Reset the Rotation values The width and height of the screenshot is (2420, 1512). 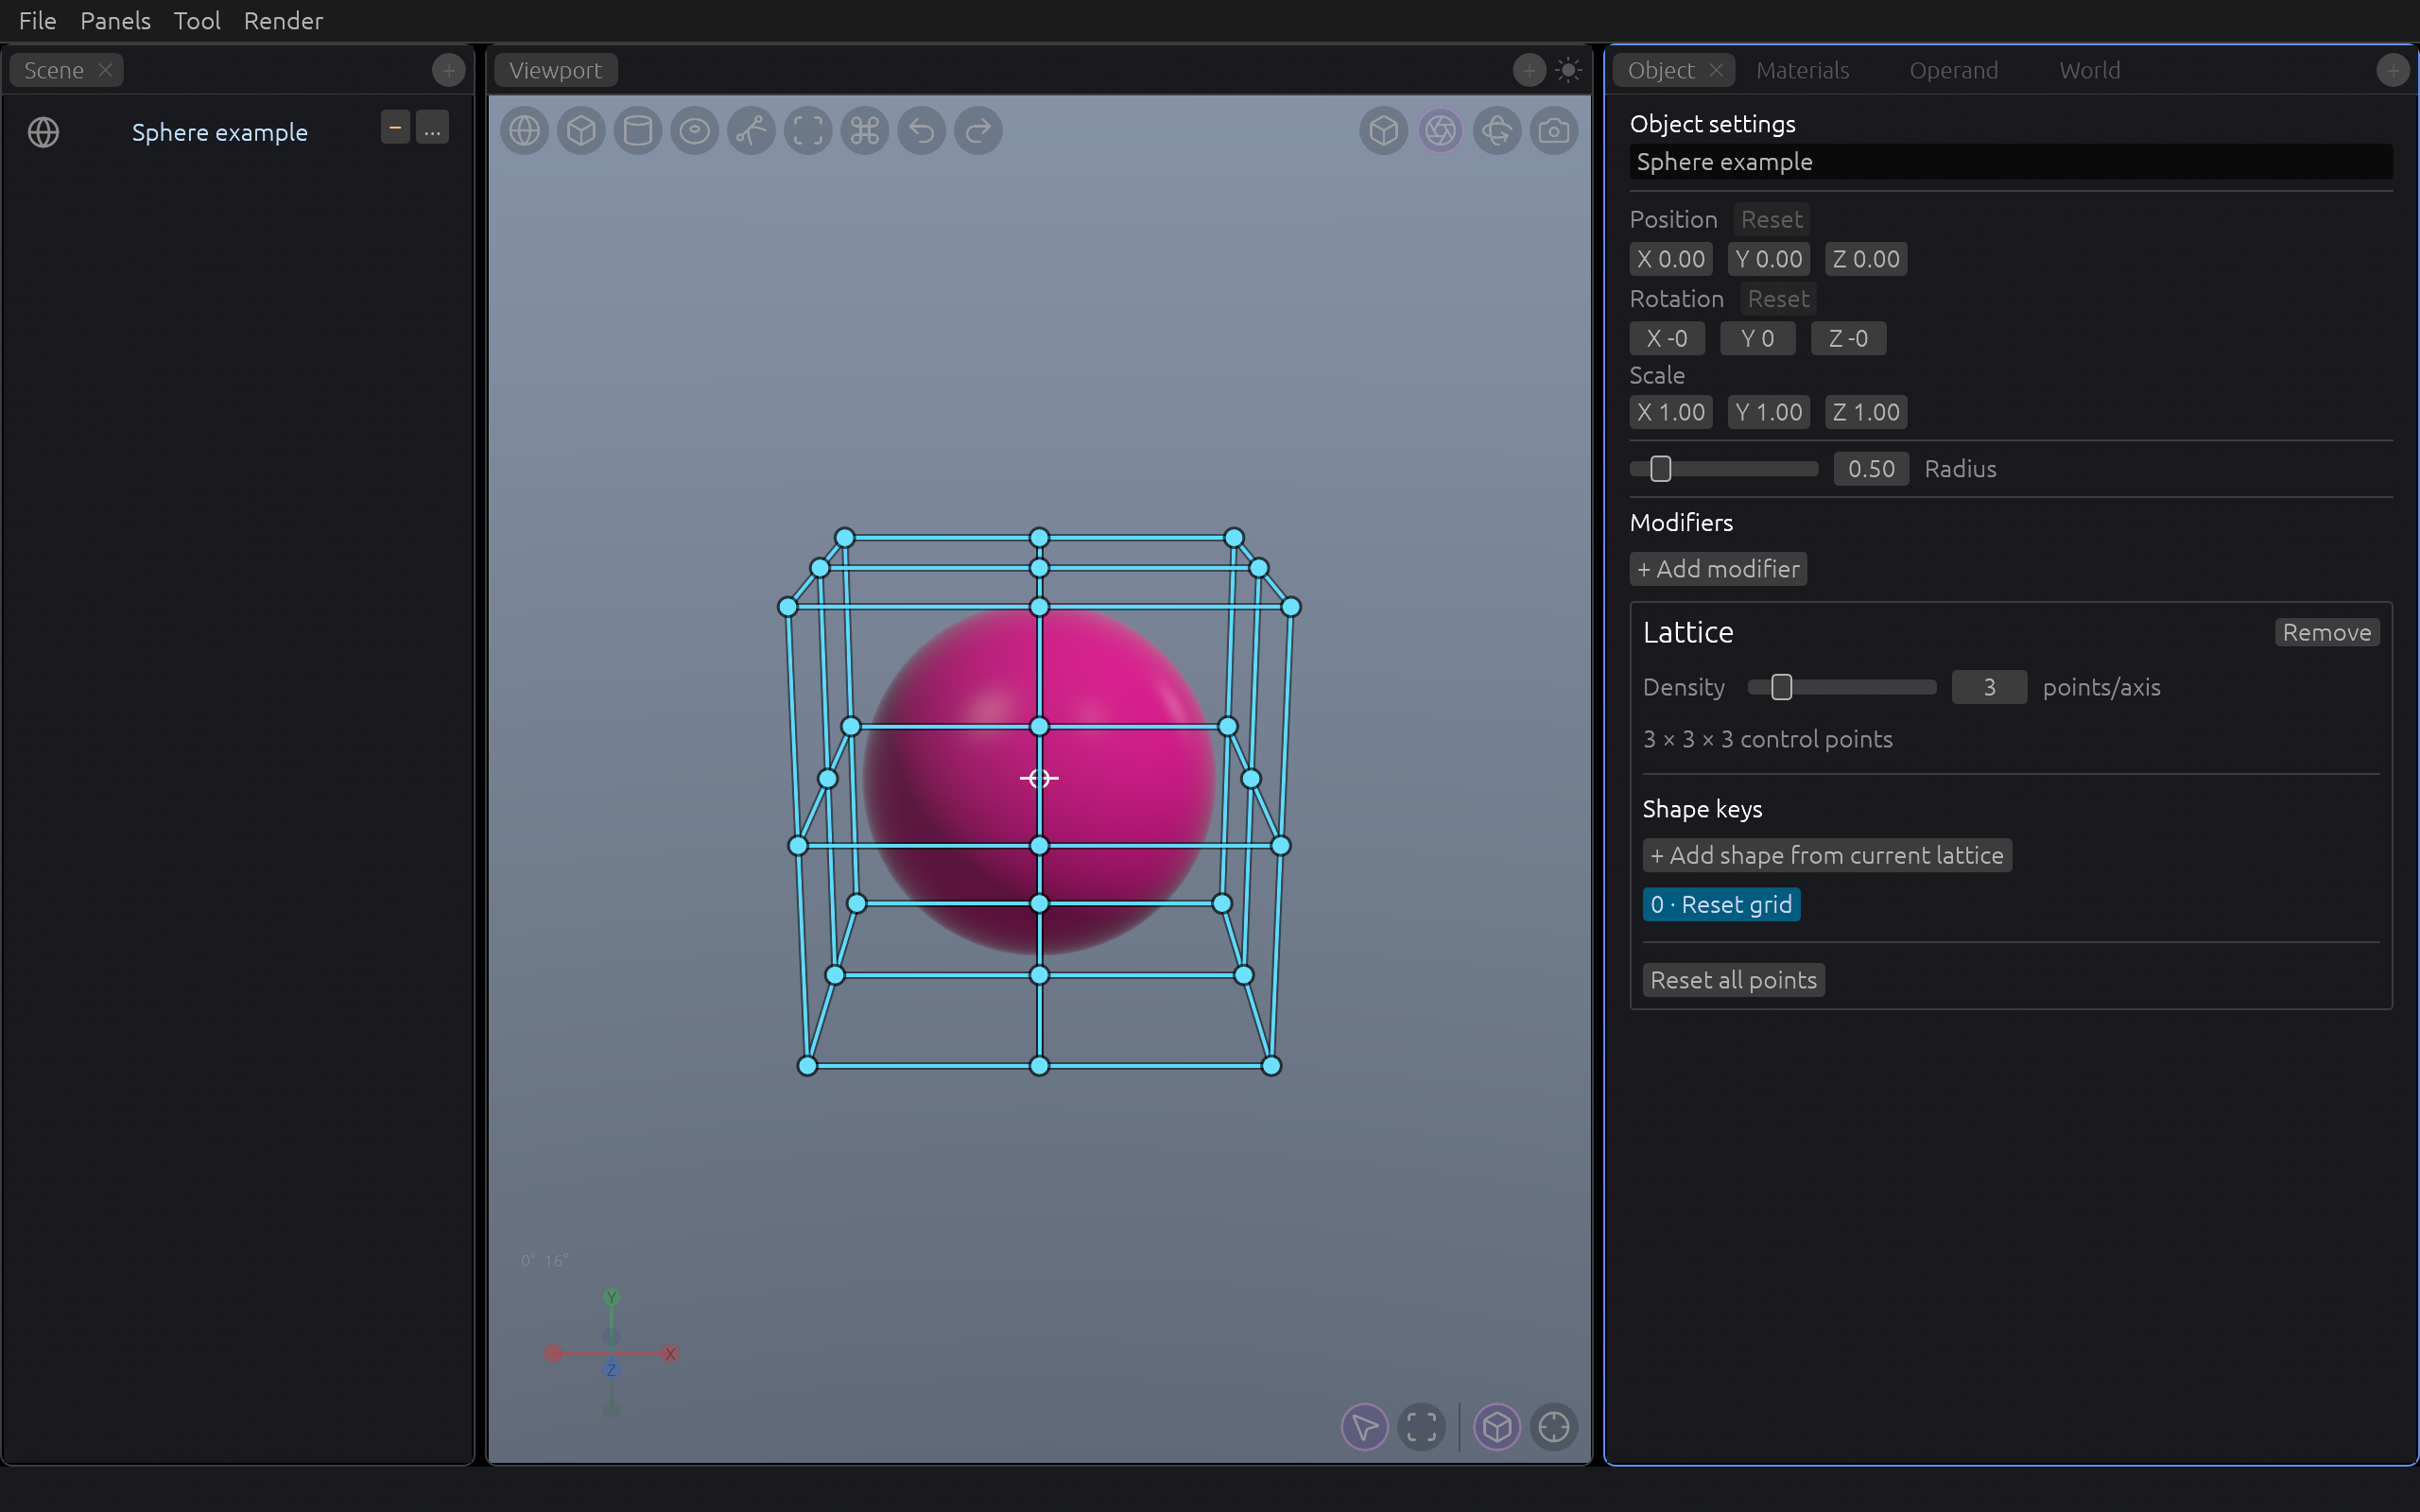[1778, 299]
